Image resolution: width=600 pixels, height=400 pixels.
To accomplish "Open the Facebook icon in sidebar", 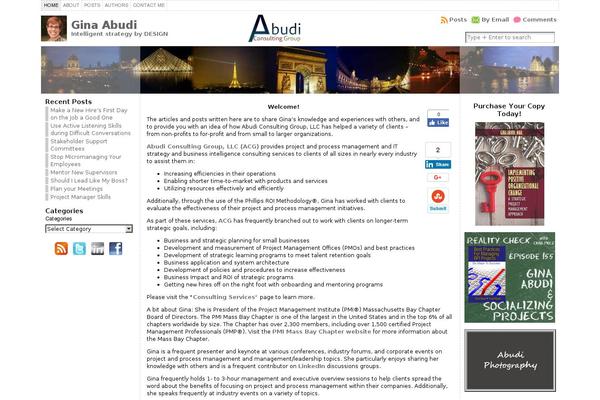I will tap(116, 248).
